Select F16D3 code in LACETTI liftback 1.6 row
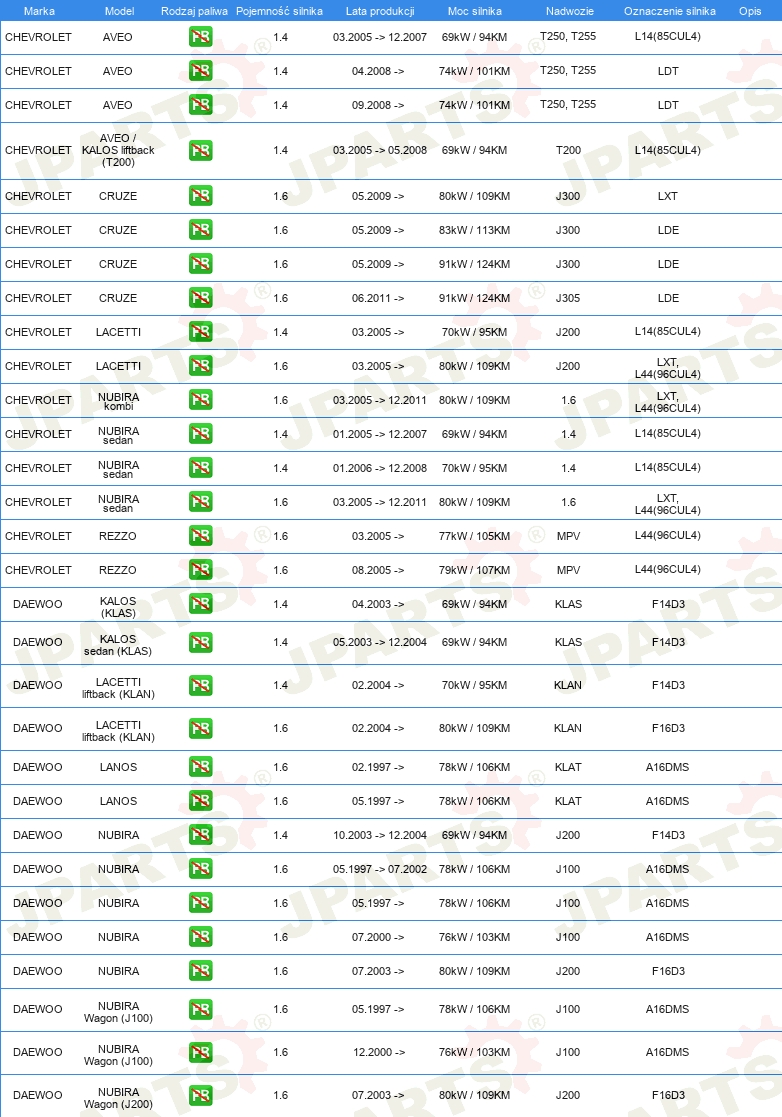This screenshot has width=782, height=1117. click(x=668, y=728)
